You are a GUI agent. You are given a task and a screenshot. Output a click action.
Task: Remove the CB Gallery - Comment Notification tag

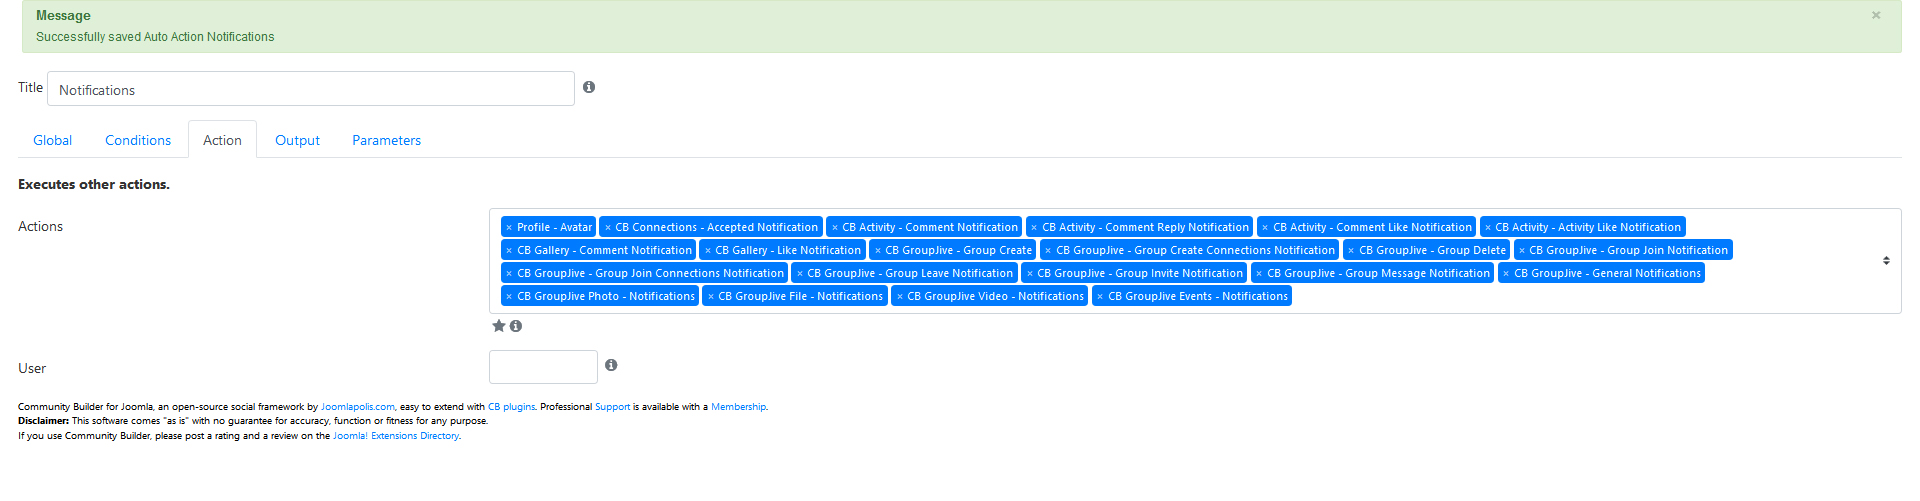pyautogui.click(x=509, y=251)
